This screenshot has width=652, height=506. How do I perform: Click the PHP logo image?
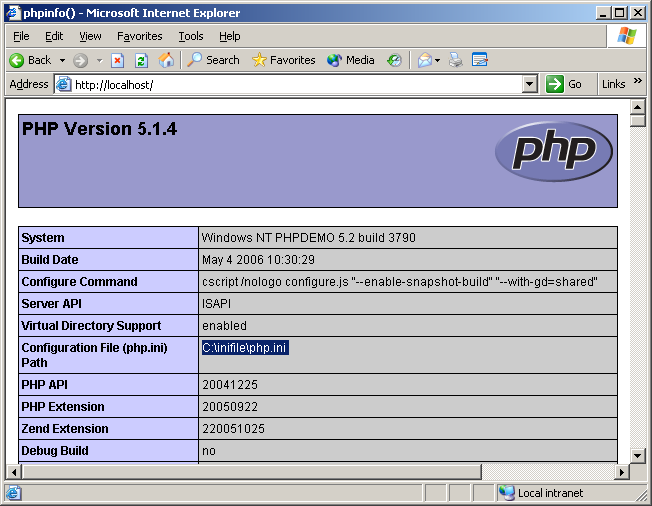click(553, 152)
